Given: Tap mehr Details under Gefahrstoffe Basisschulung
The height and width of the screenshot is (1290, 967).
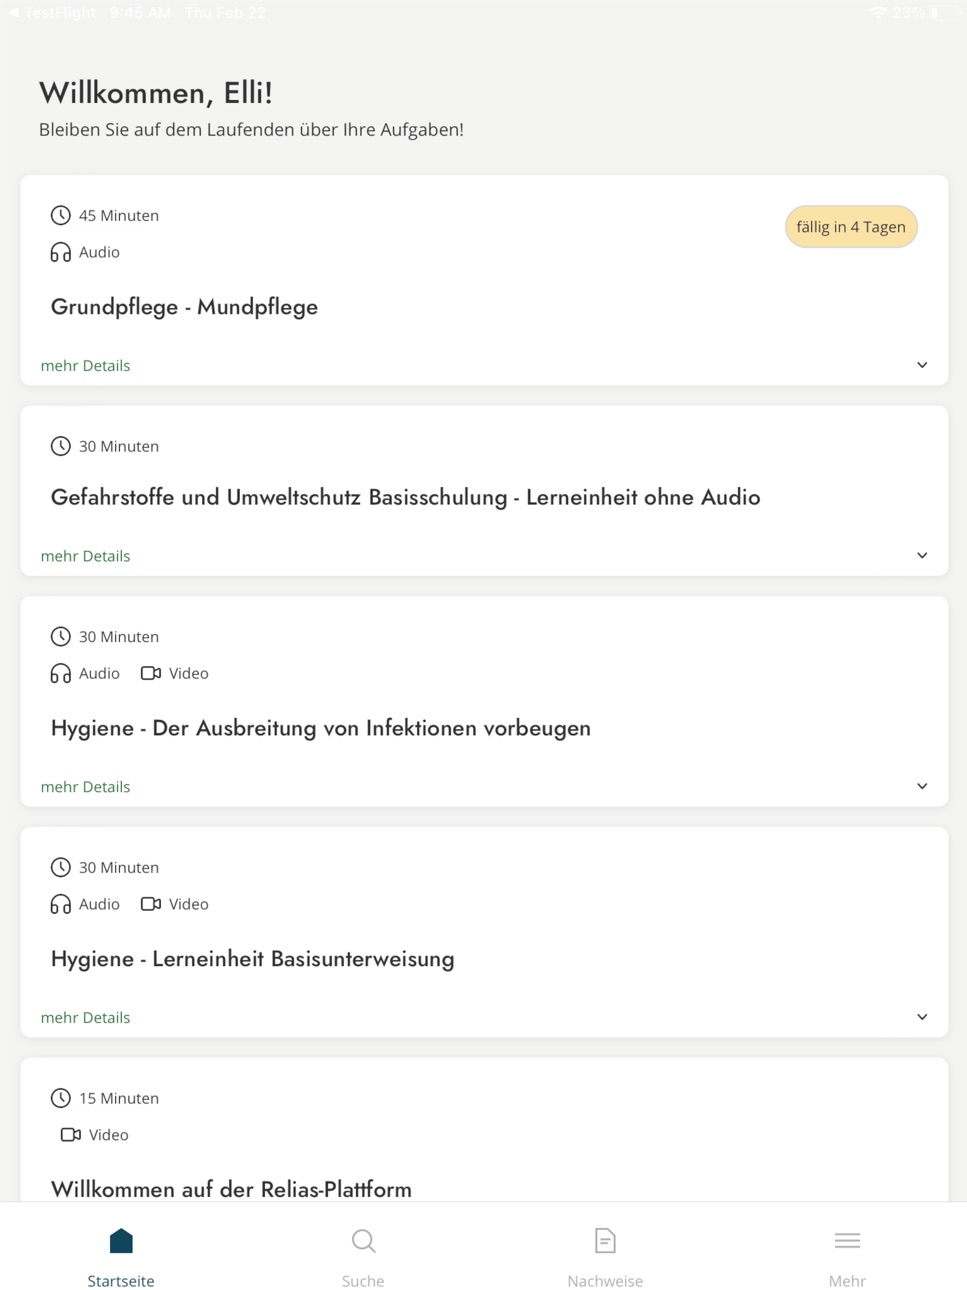Looking at the screenshot, I should click(85, 556).
